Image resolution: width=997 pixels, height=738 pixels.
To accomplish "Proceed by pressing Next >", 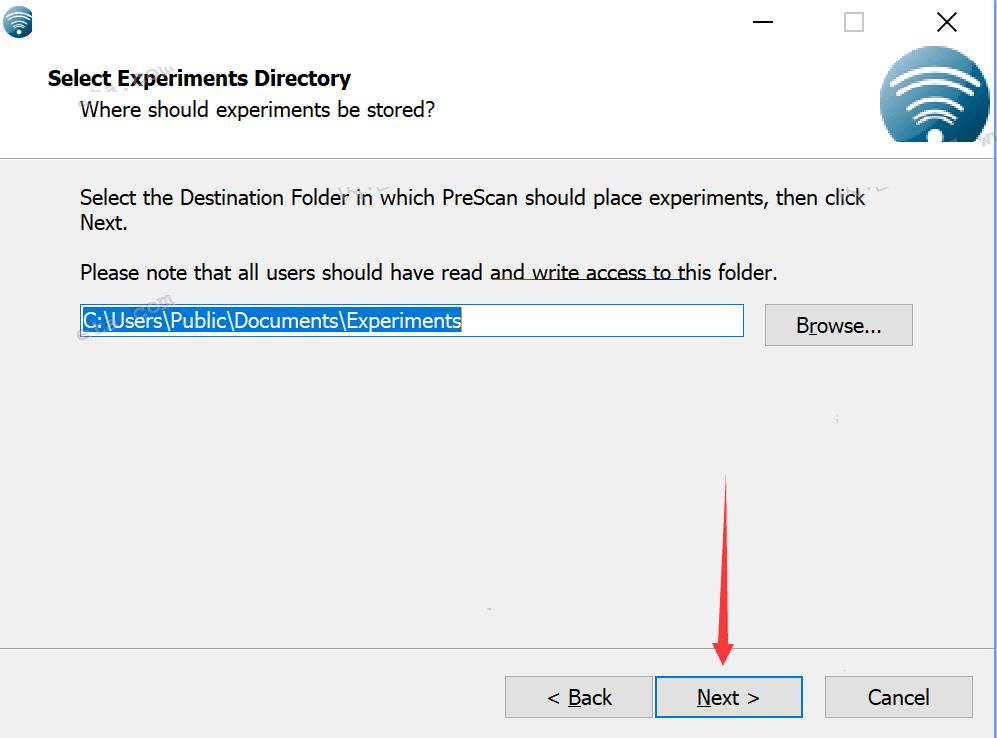I will [x=728, y=697].
